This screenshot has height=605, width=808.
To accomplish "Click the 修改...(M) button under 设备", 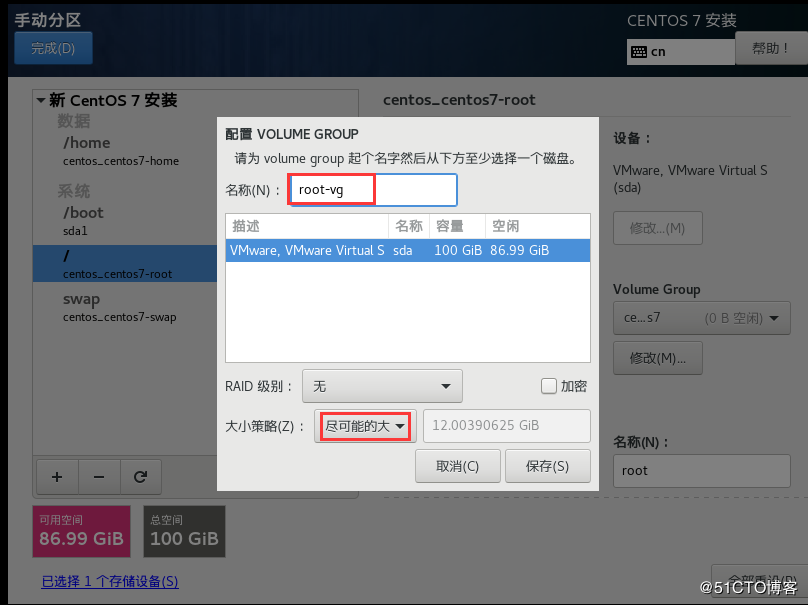I will (658, 228).
